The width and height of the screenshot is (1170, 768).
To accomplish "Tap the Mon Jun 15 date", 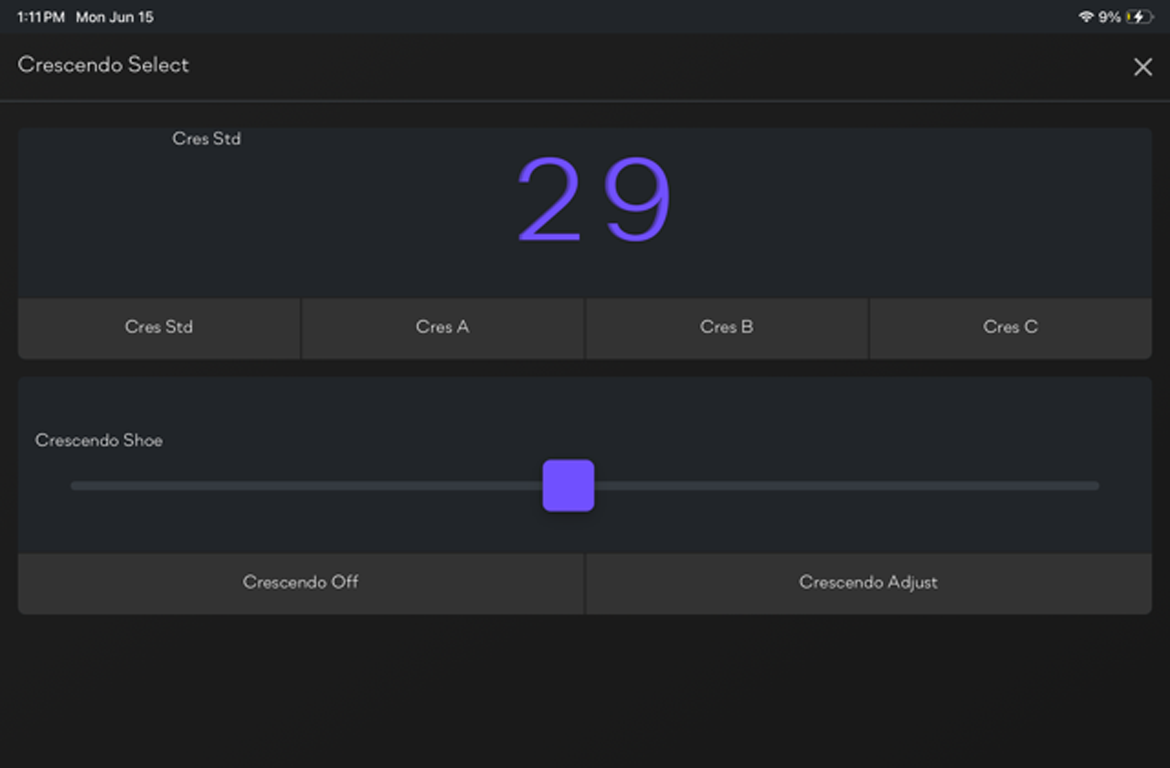I will coord(115,17).
